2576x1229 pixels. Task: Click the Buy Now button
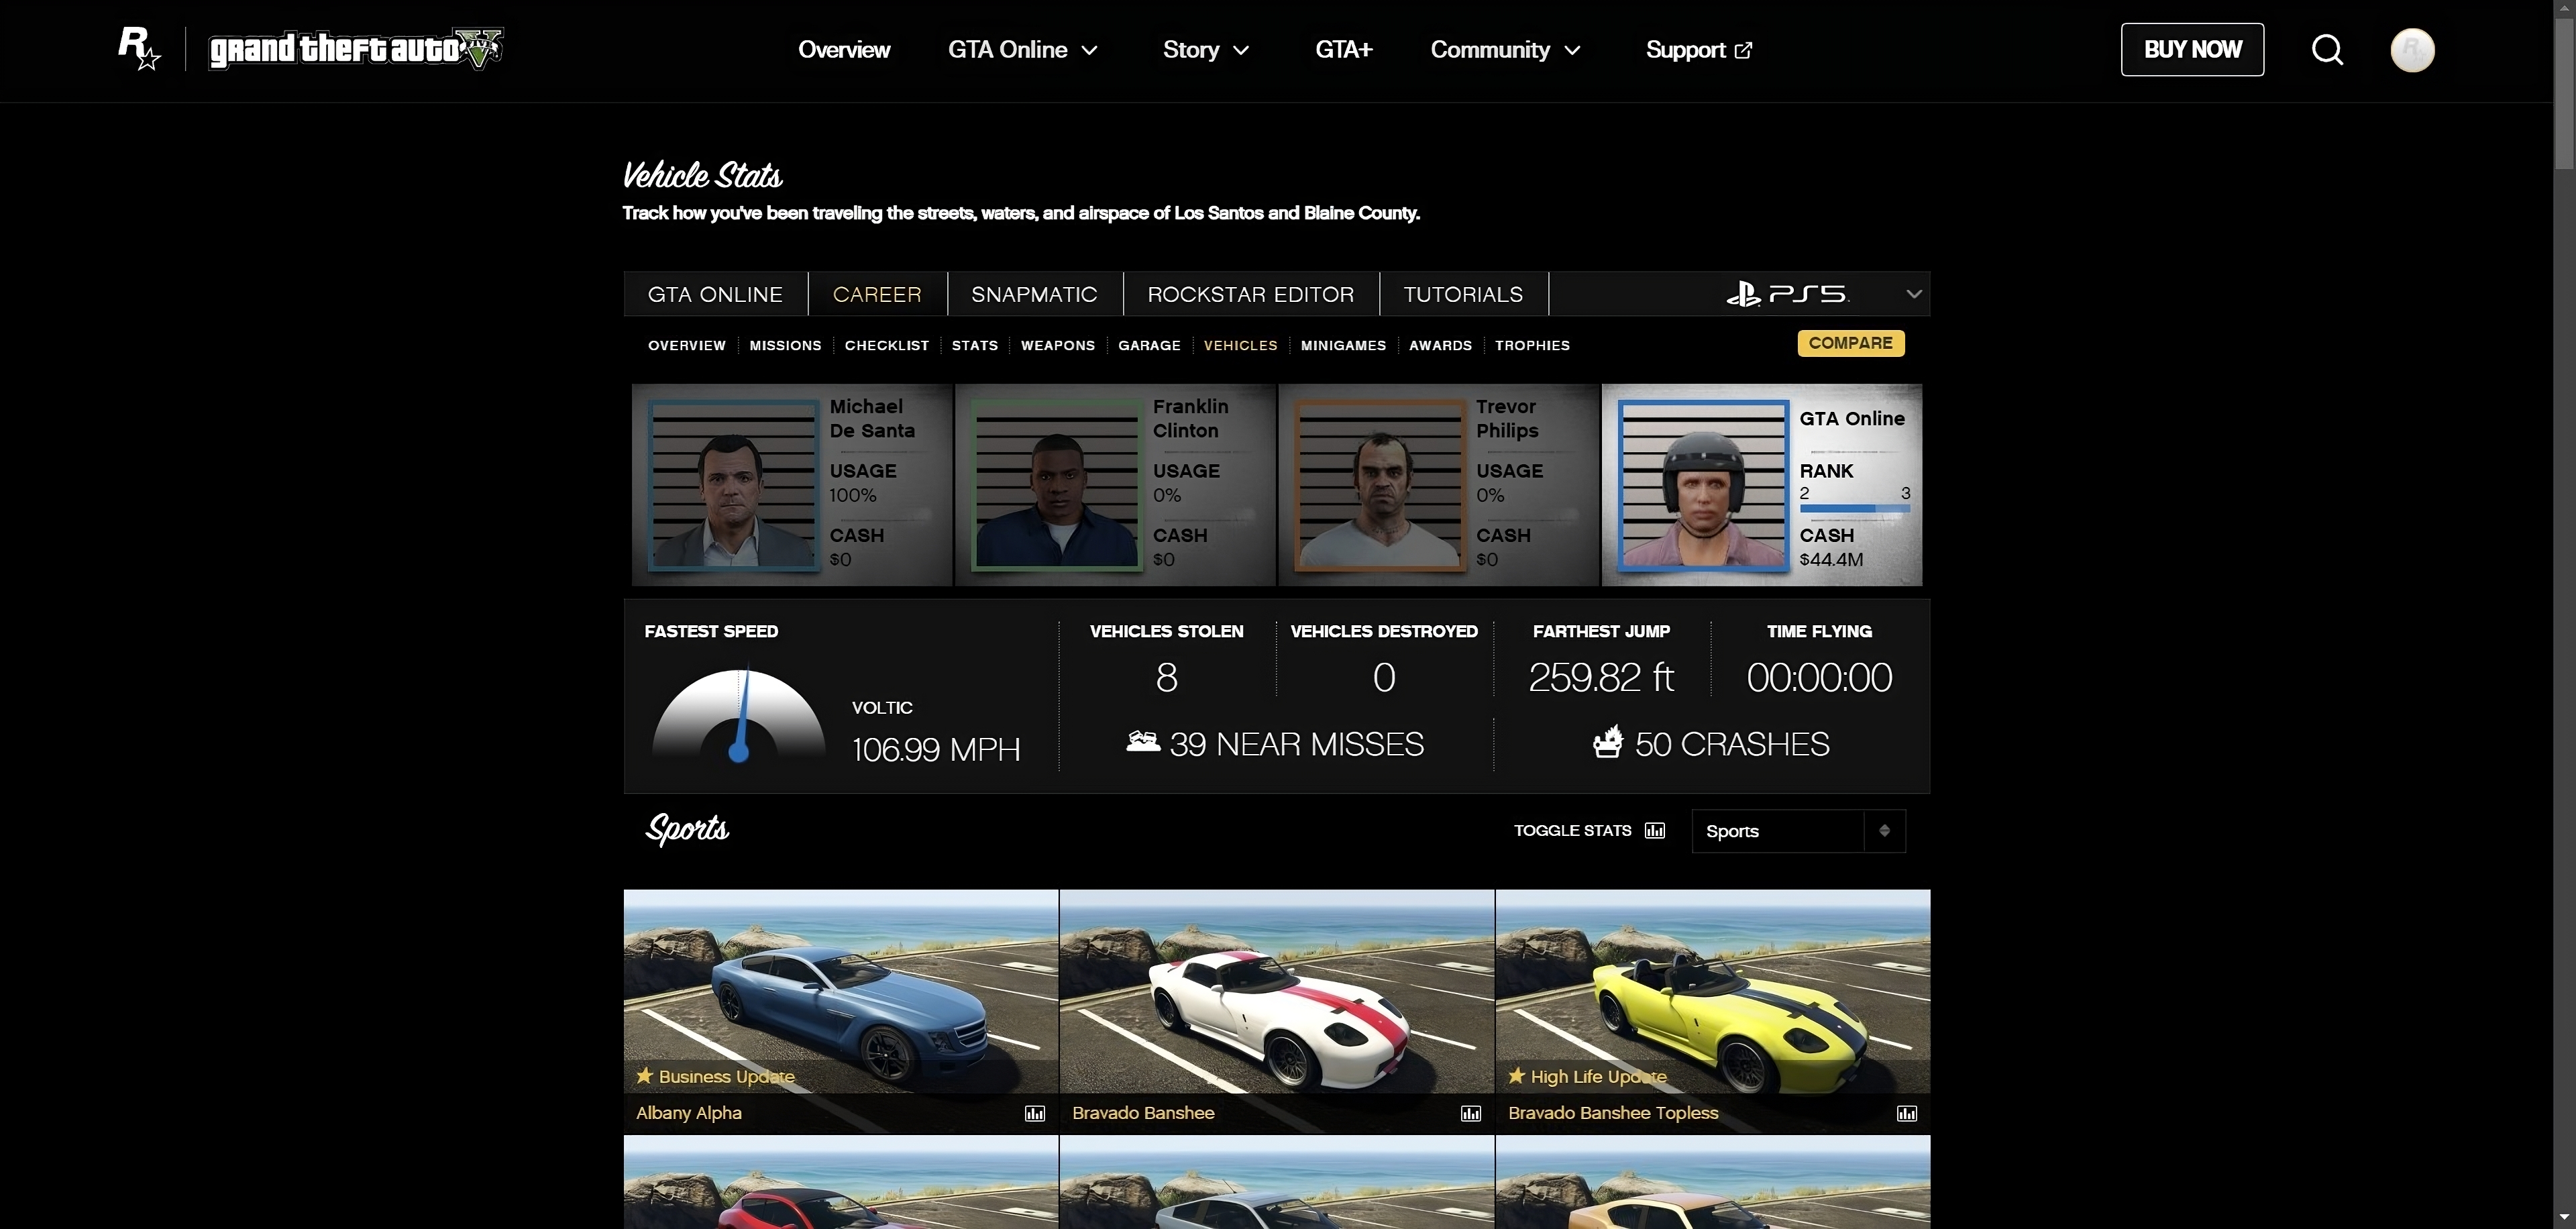click(2192, 49)
